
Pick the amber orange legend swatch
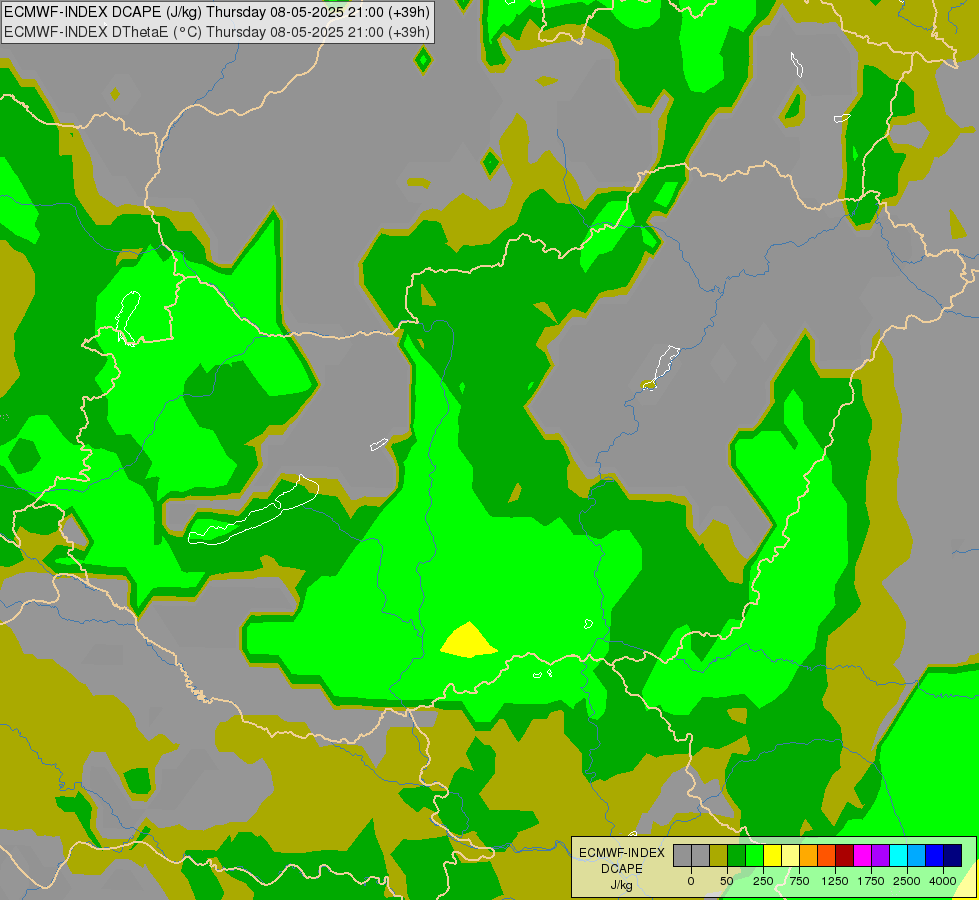809,855
